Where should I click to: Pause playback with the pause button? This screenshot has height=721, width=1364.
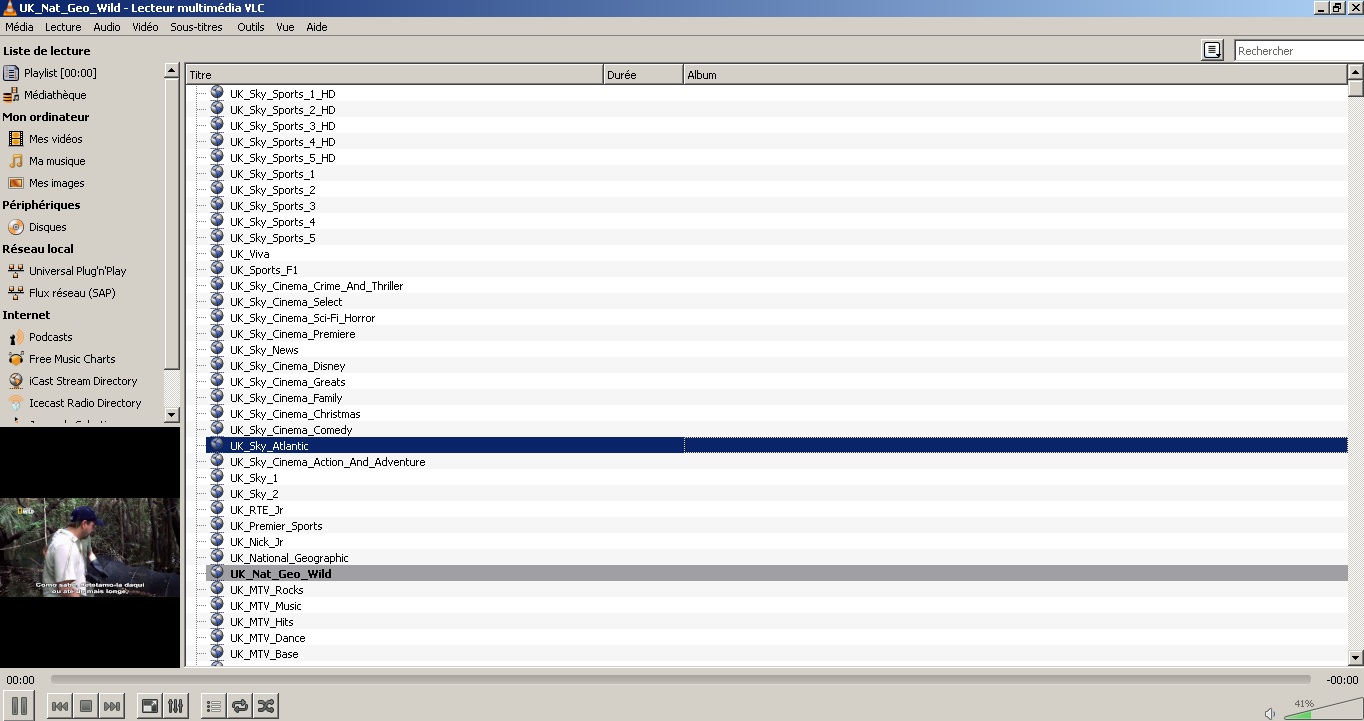coord(19,705)
